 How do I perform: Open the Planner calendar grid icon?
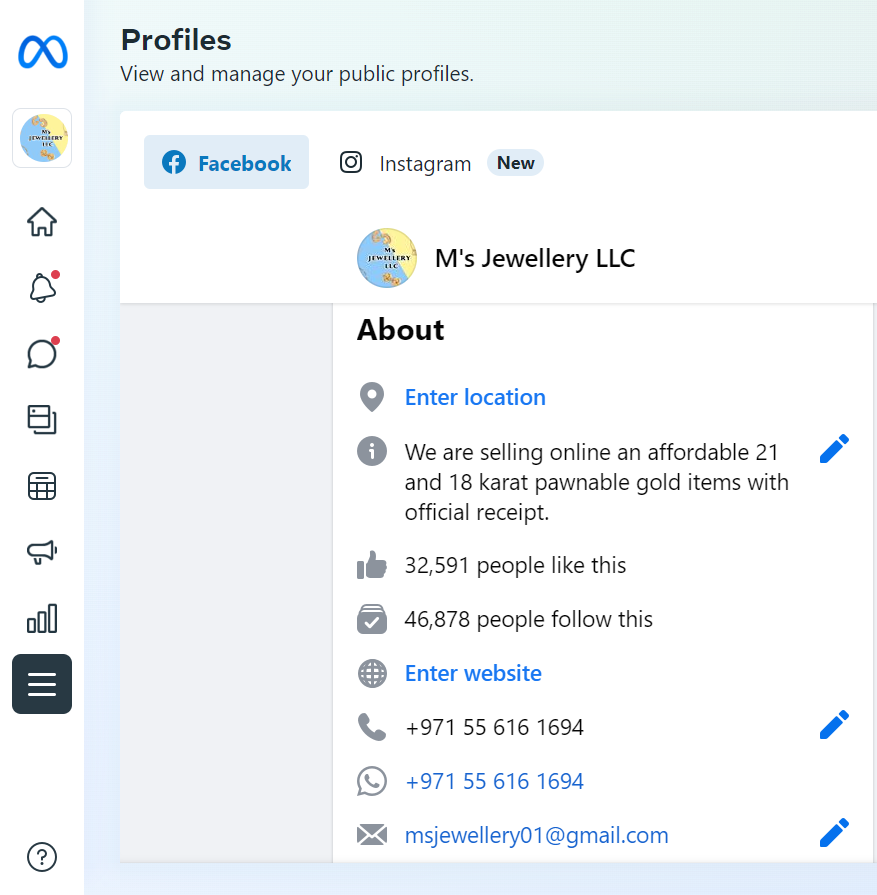pyautogui.click(x=42, y=486)
